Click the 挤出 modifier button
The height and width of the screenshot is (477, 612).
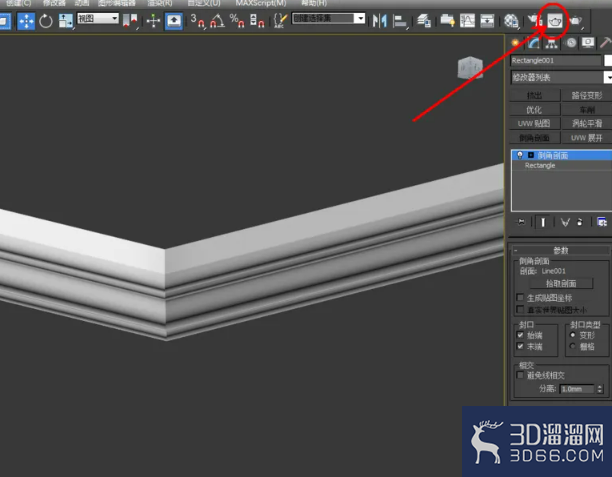click(x=534, y=95)
